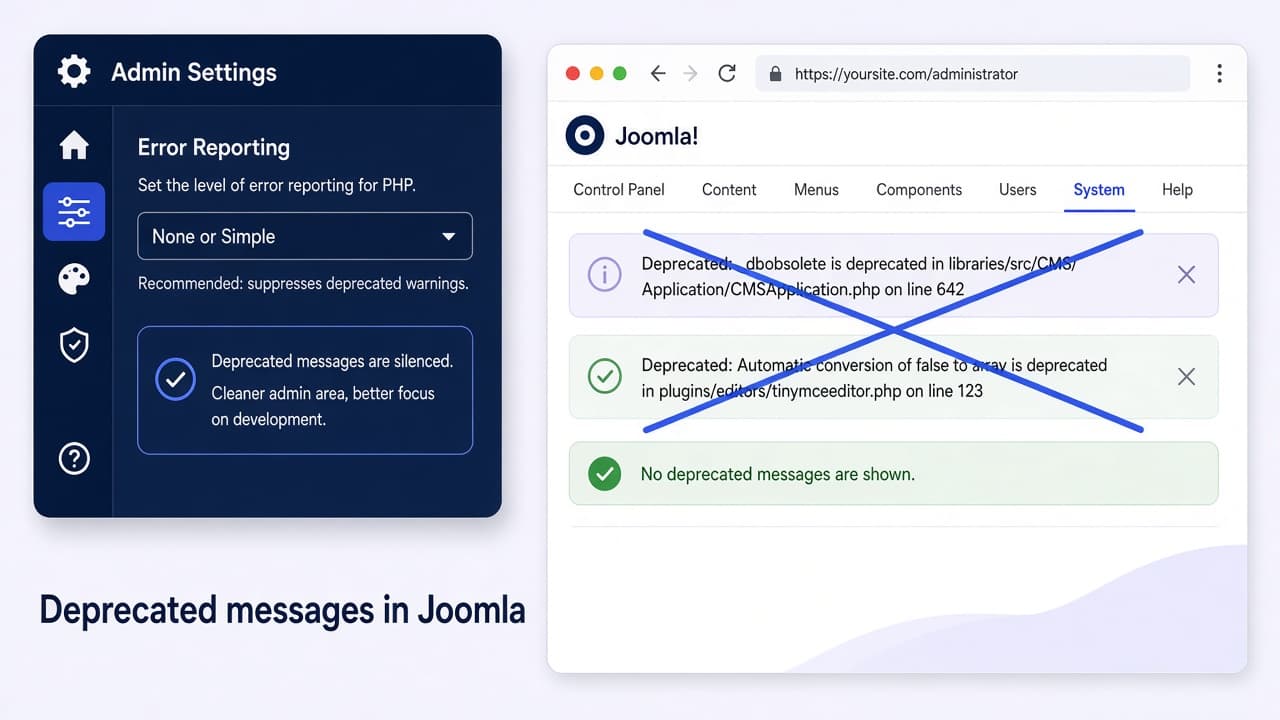1280x720 pixels.
Task: Click the check icon in the tinymceeditor message
Action: [604, 376]
